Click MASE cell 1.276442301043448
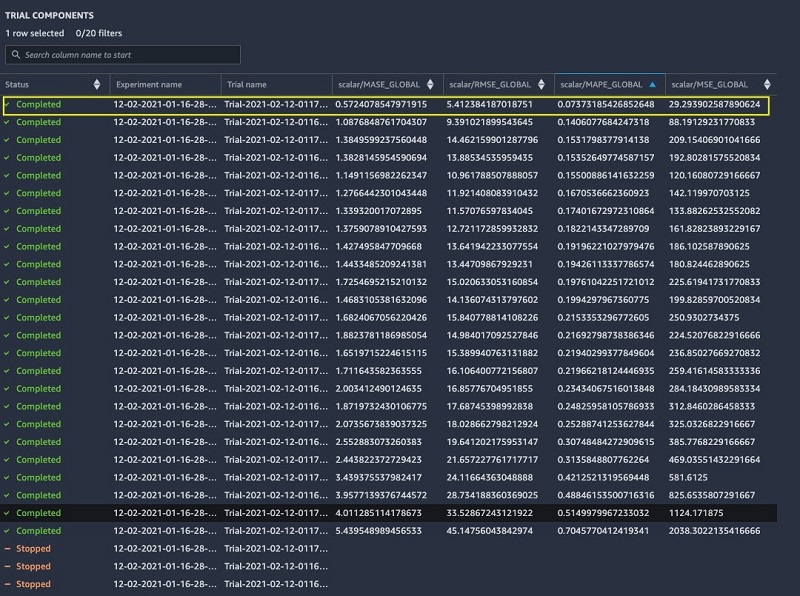The width and height of the screenshot is (800, 596). click(x=381, y=193)
